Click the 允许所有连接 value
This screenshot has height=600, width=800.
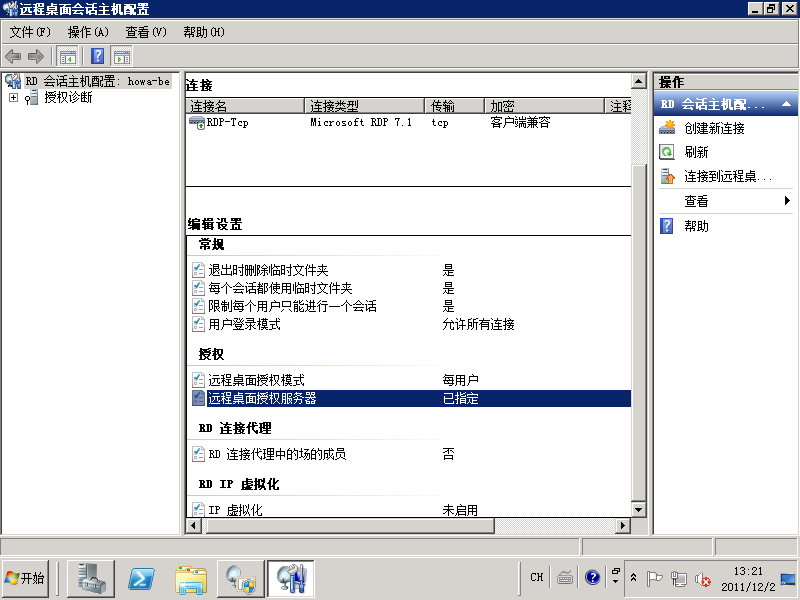(x=478, y=324)
